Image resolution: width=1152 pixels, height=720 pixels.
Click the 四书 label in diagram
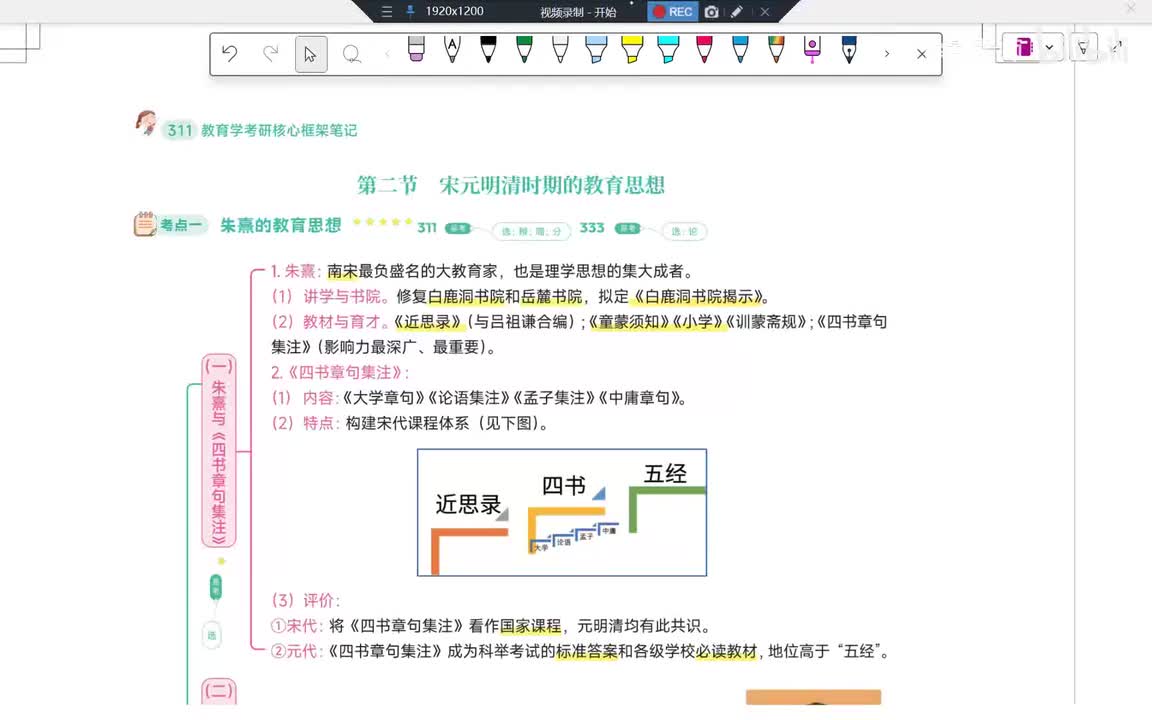point(564,485)
